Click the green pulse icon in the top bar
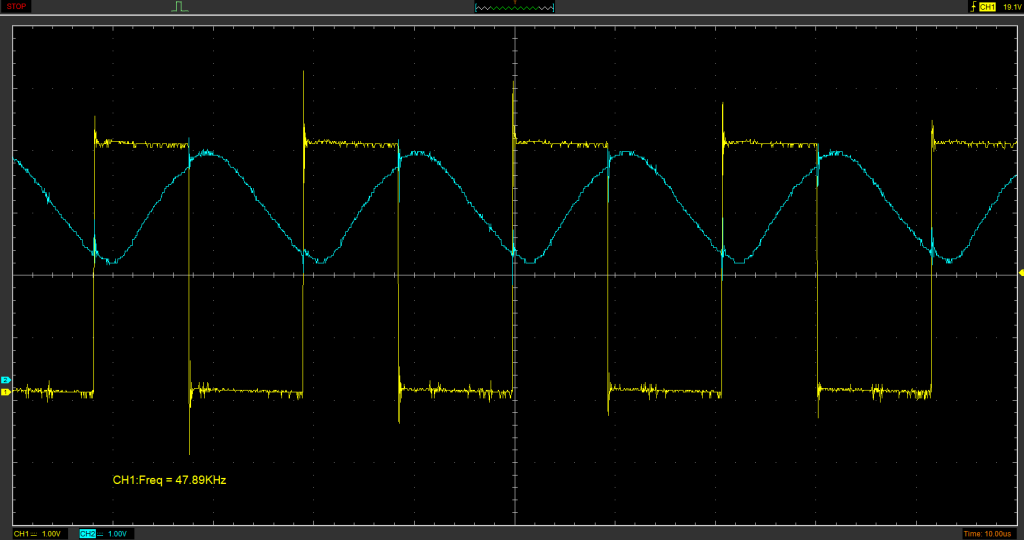 [x=180, y=7]
